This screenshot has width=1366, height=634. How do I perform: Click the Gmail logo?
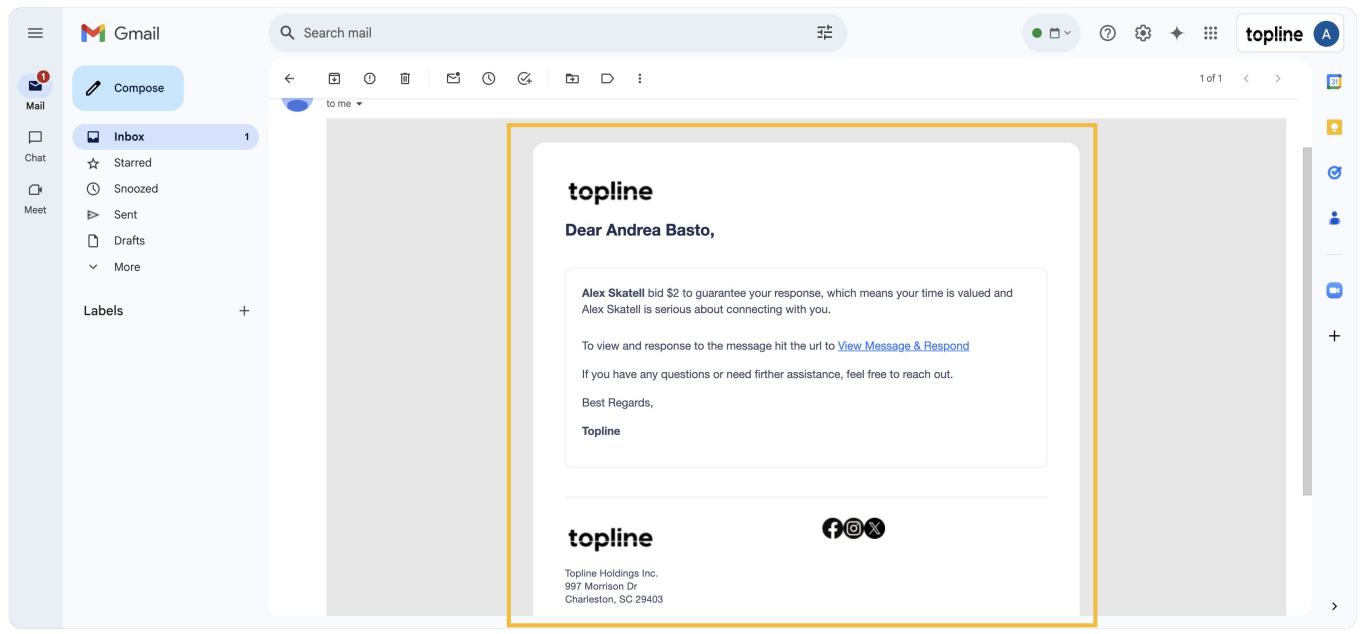coord(120,33)
